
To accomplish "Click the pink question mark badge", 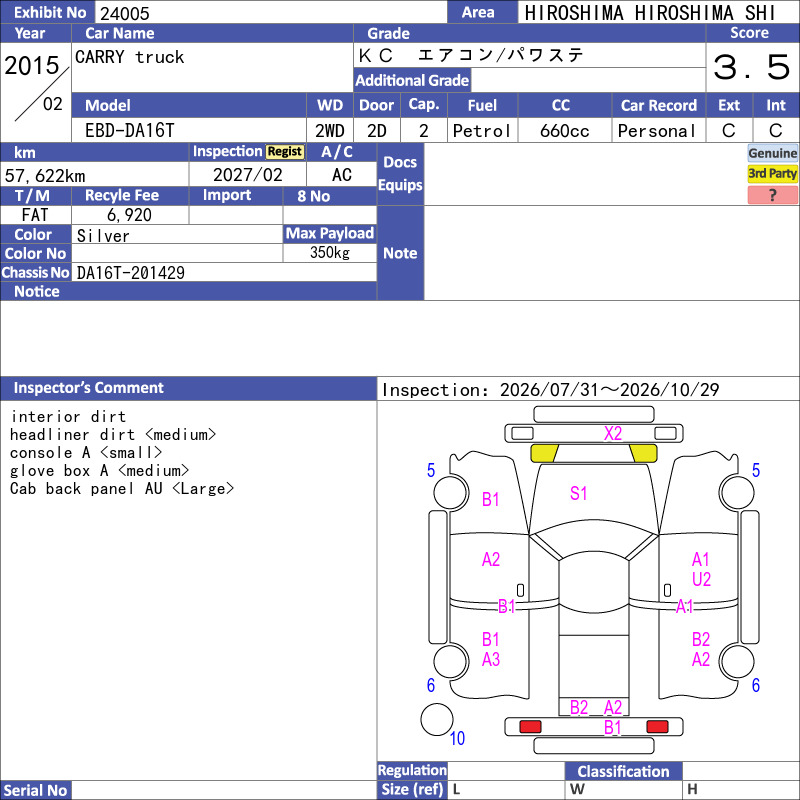I will click(772, 195).
